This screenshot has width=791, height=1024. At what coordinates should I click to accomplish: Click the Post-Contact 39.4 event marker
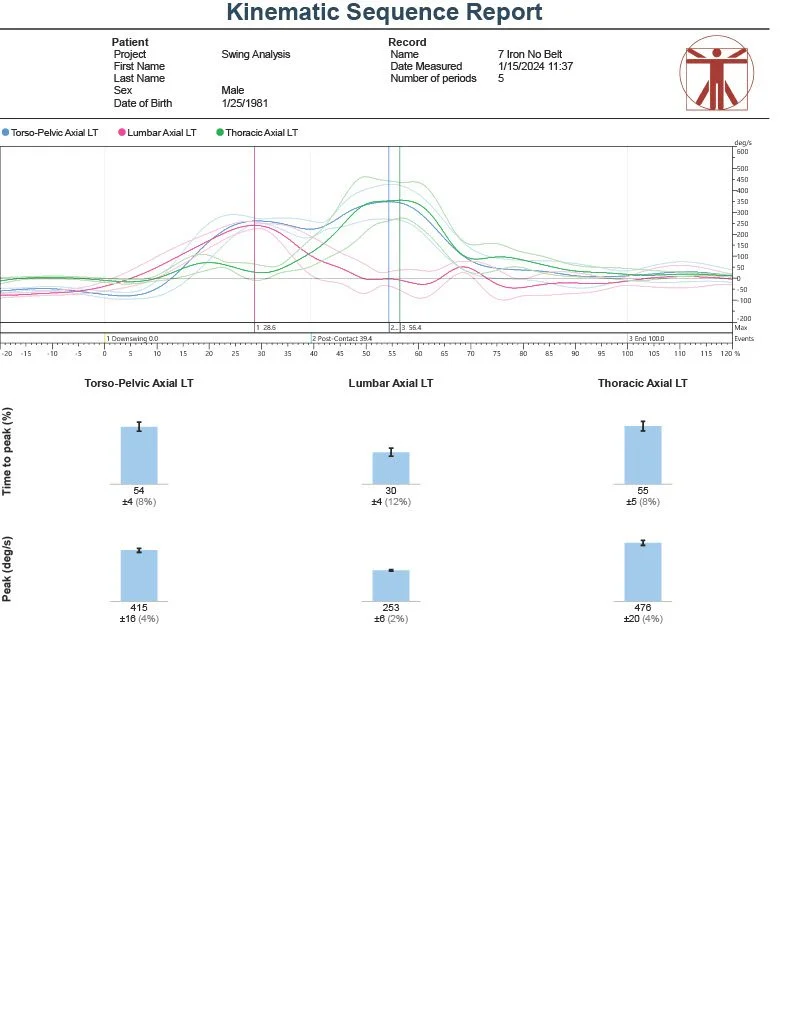click(342, 339)
